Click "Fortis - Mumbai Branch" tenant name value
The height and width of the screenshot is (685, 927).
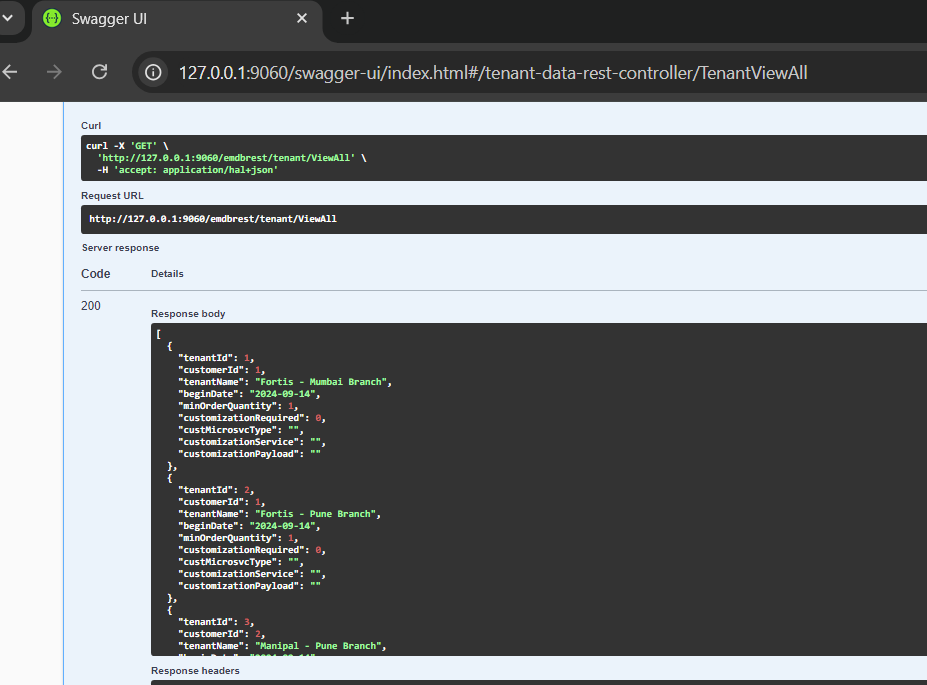point(322,382)
